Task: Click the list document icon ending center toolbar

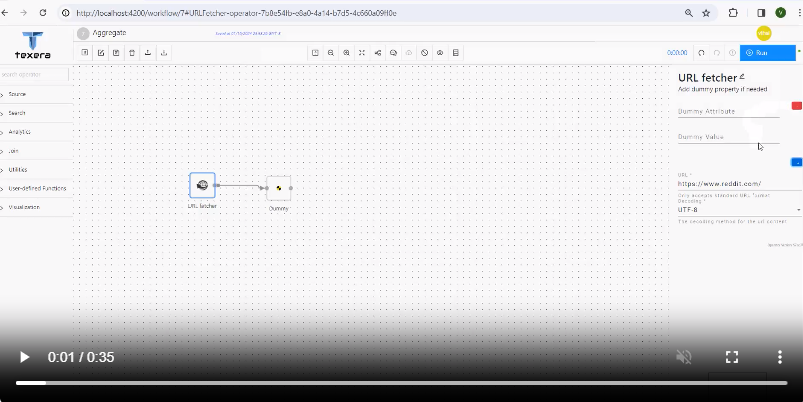Action: [456, 53]
